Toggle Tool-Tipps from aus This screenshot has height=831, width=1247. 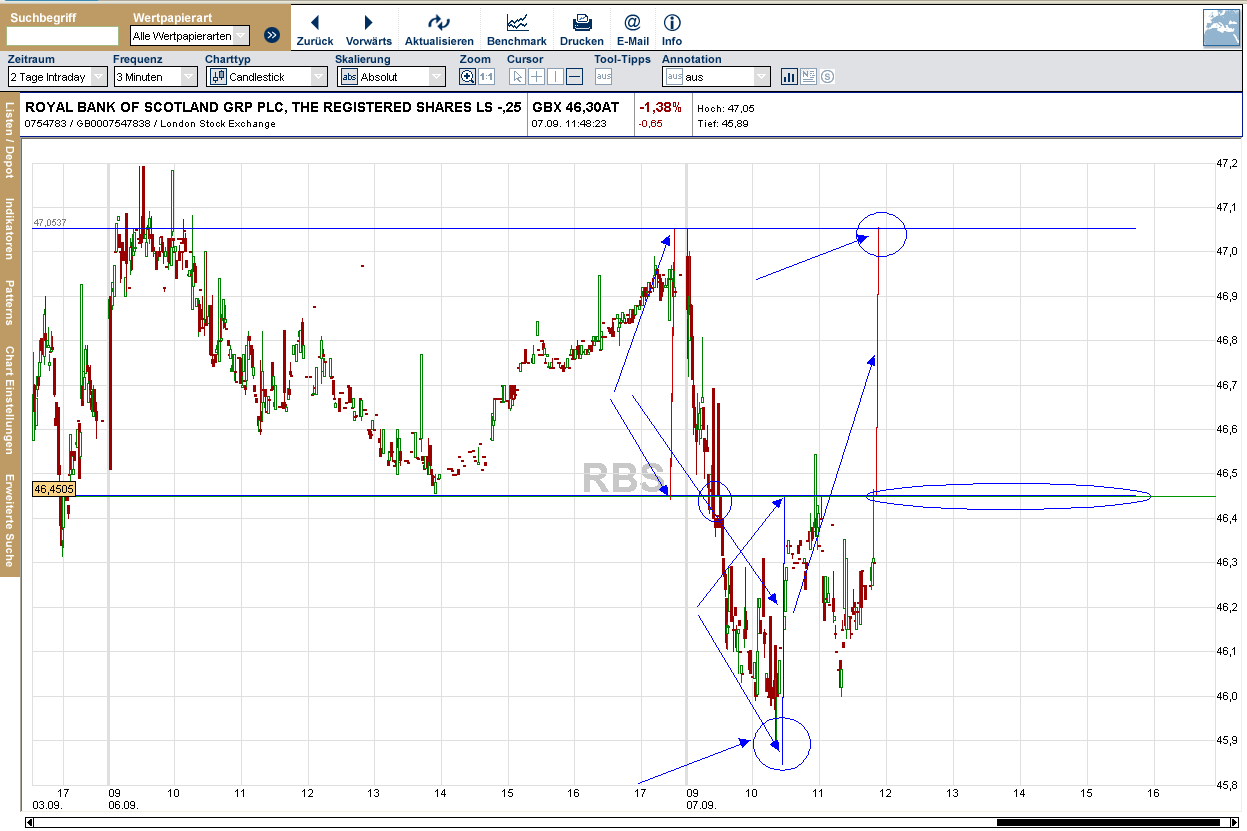(x=605, y=76)
